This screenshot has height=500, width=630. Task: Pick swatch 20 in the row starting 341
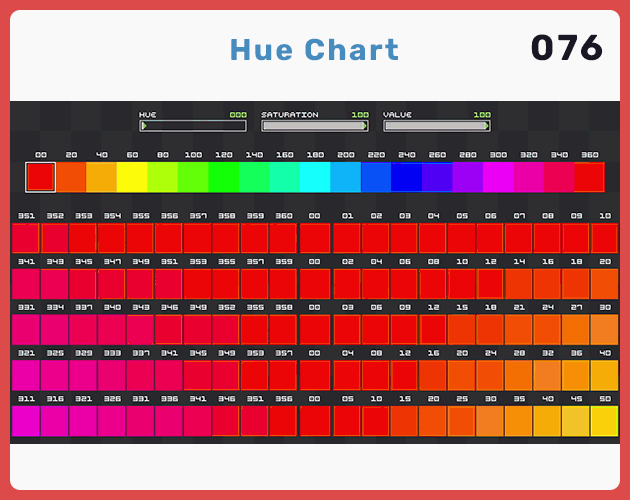click(604, 284)
